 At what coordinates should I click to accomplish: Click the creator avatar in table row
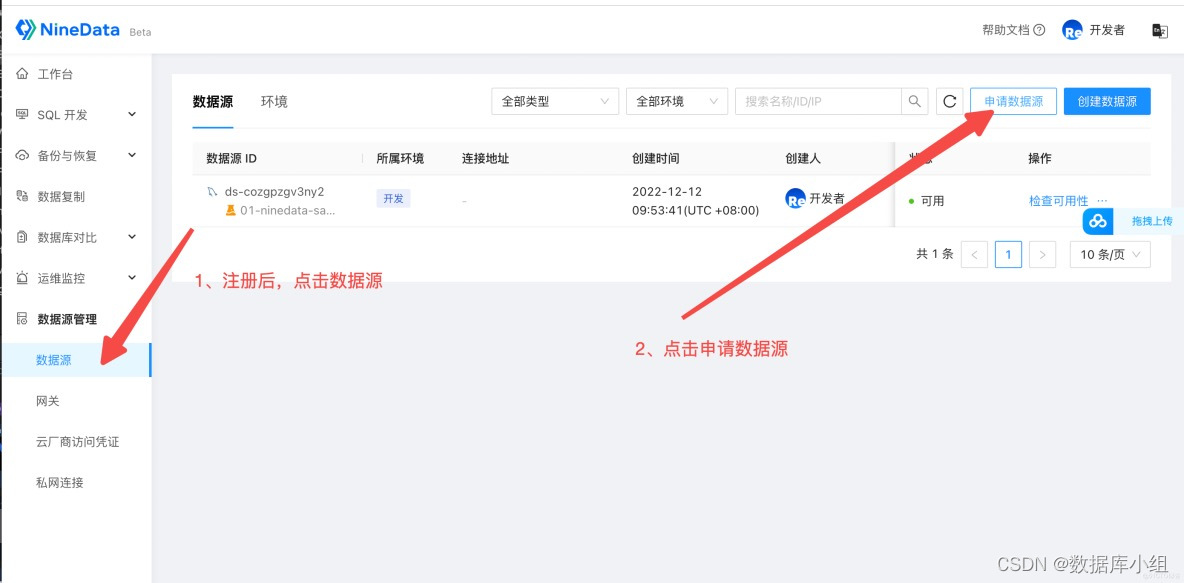(x=795, y=199)
